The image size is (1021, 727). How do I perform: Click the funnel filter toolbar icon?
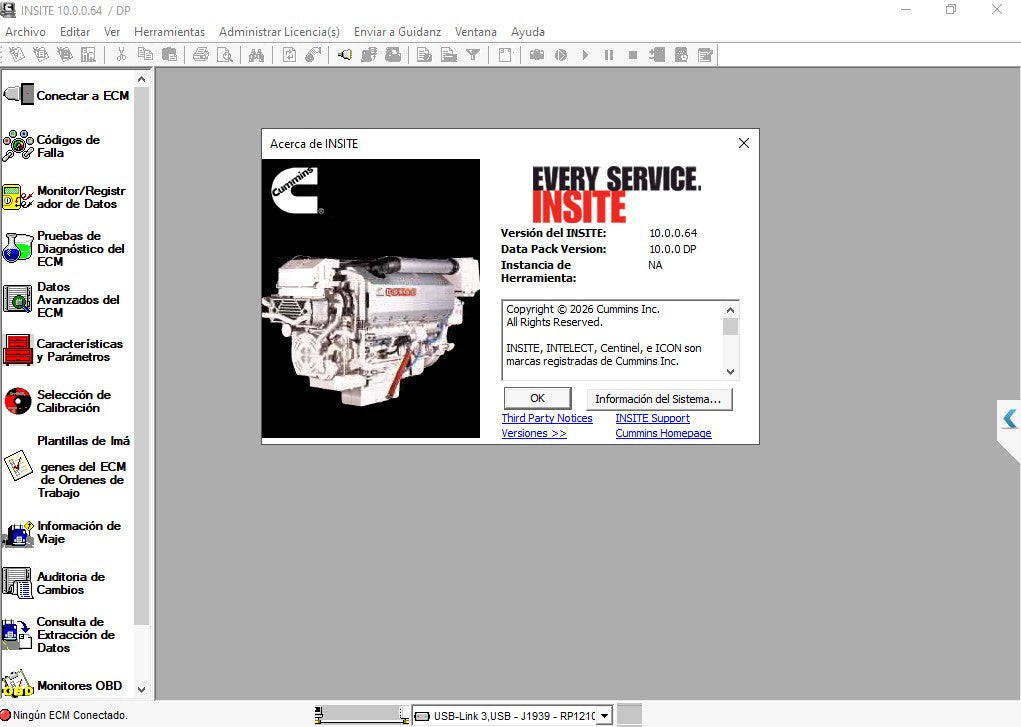click(x=473, y=55)
